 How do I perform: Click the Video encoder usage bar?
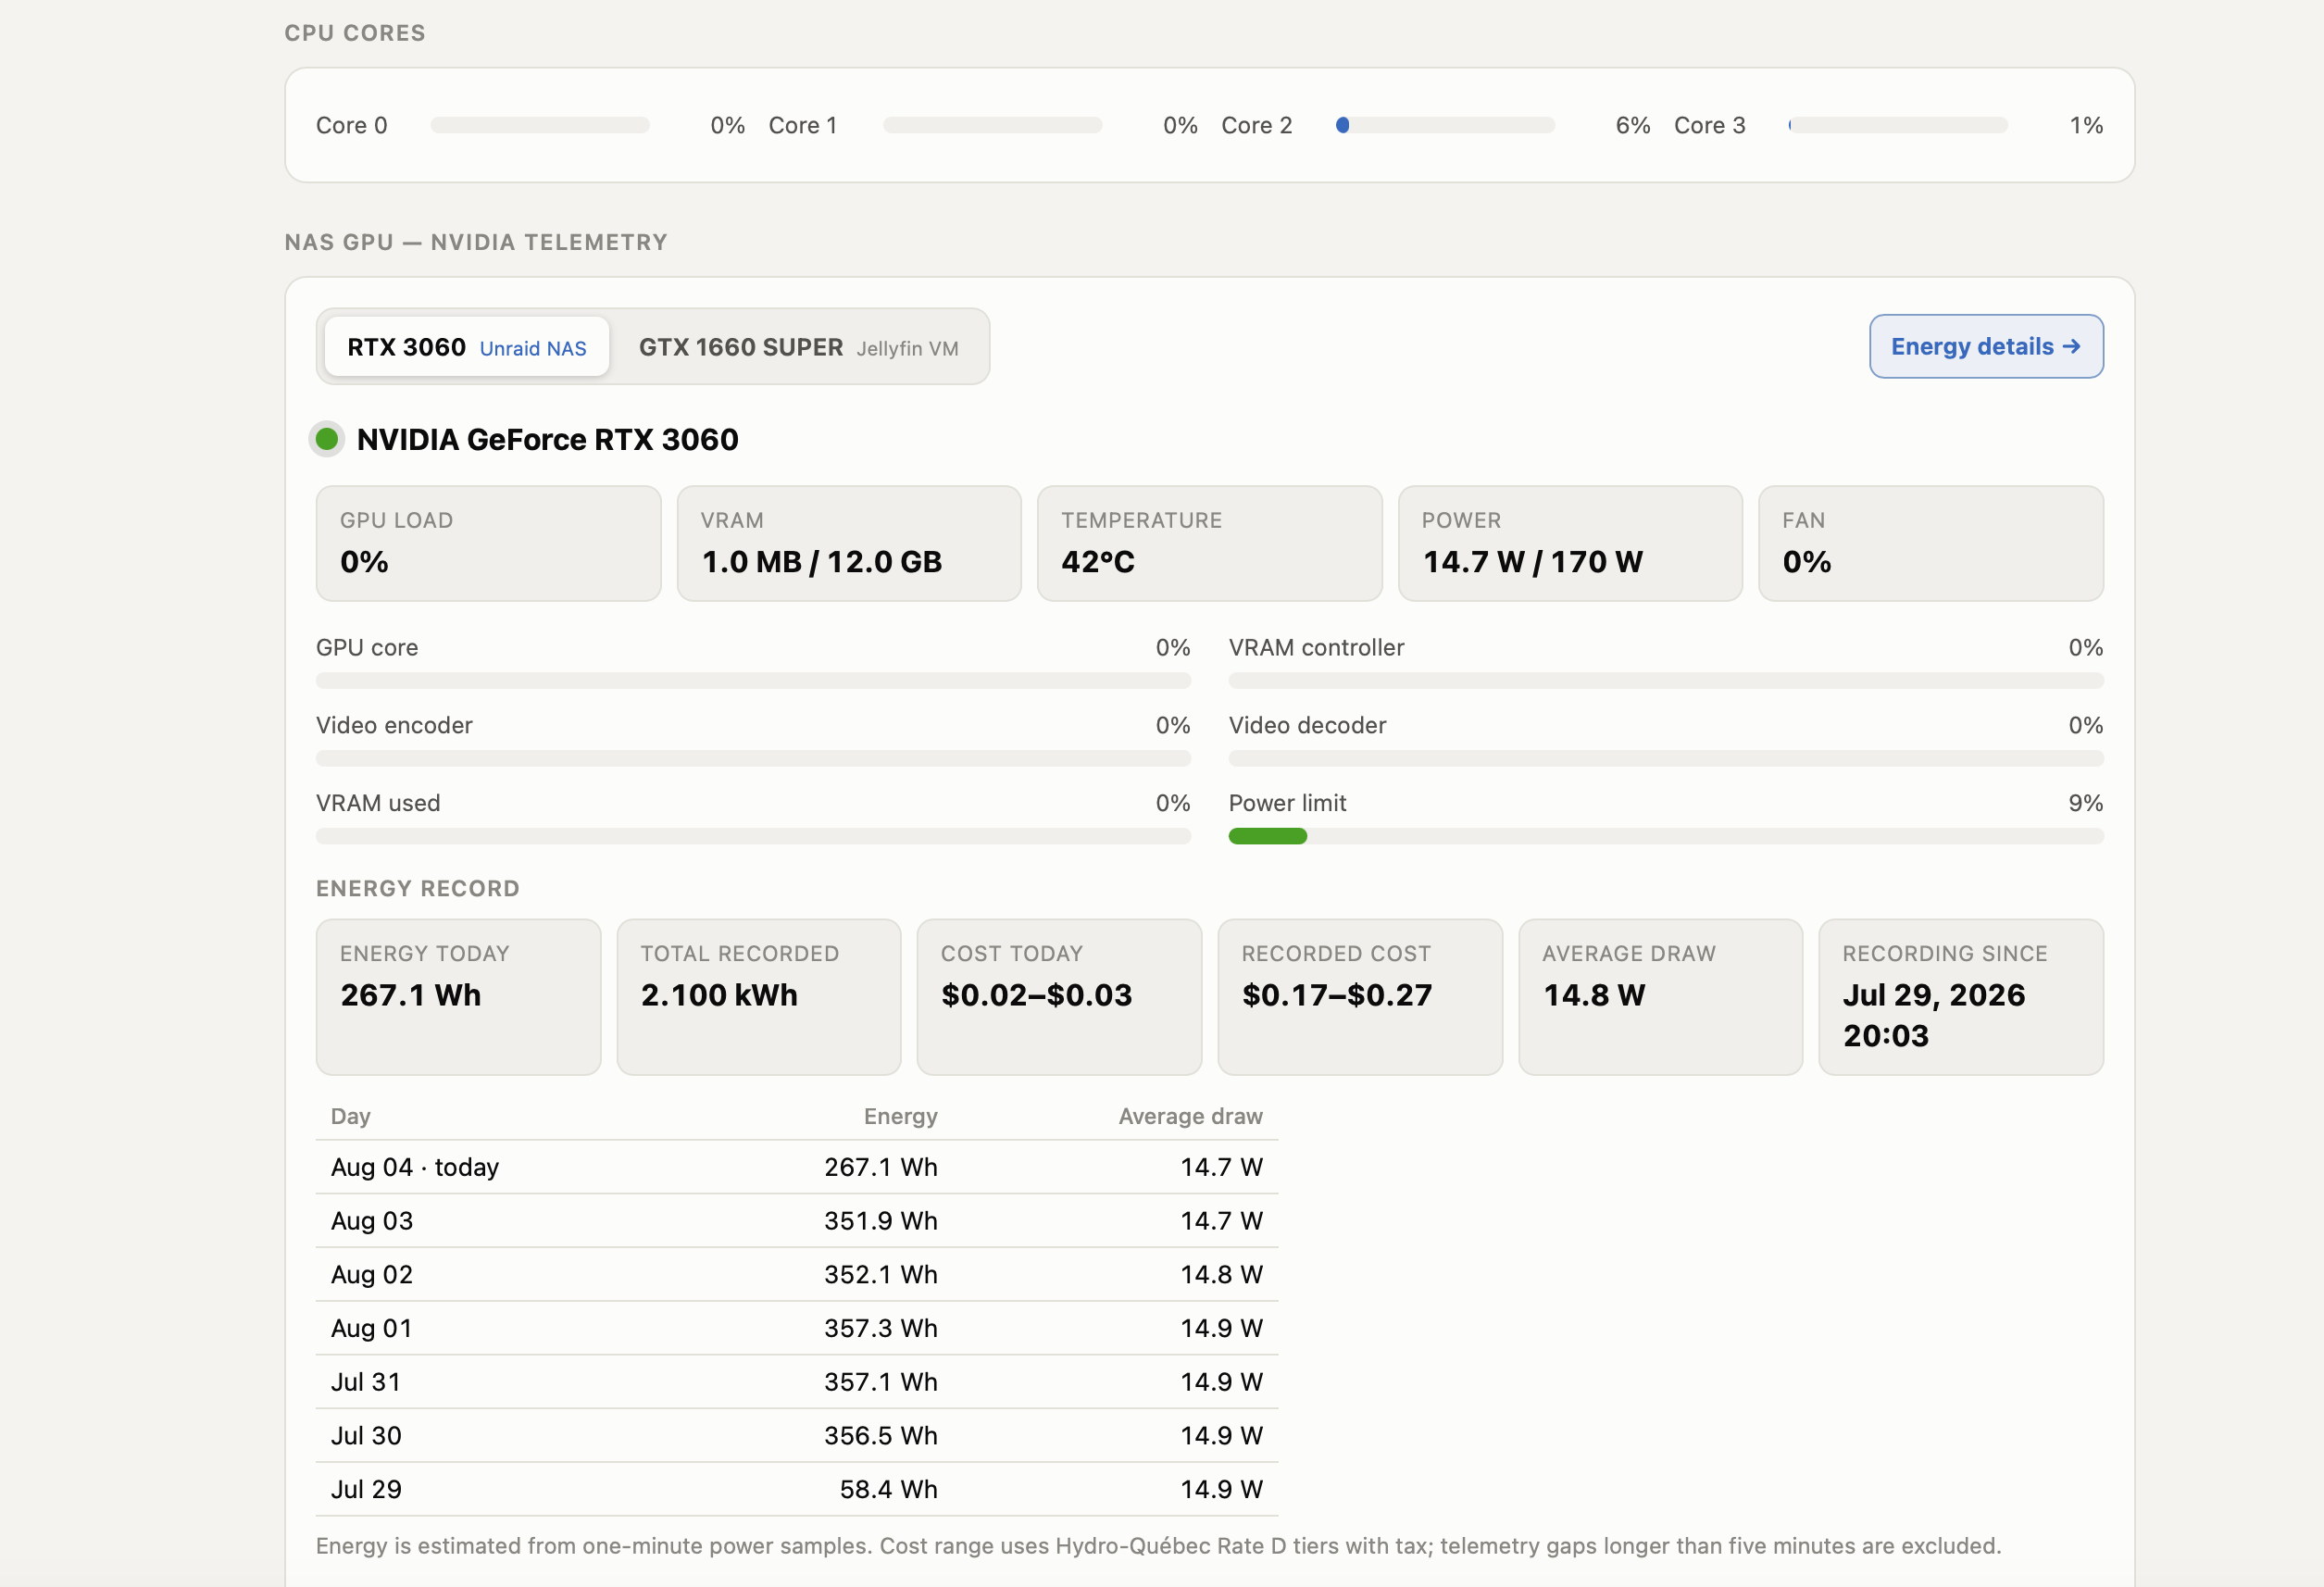pos(753,758)
